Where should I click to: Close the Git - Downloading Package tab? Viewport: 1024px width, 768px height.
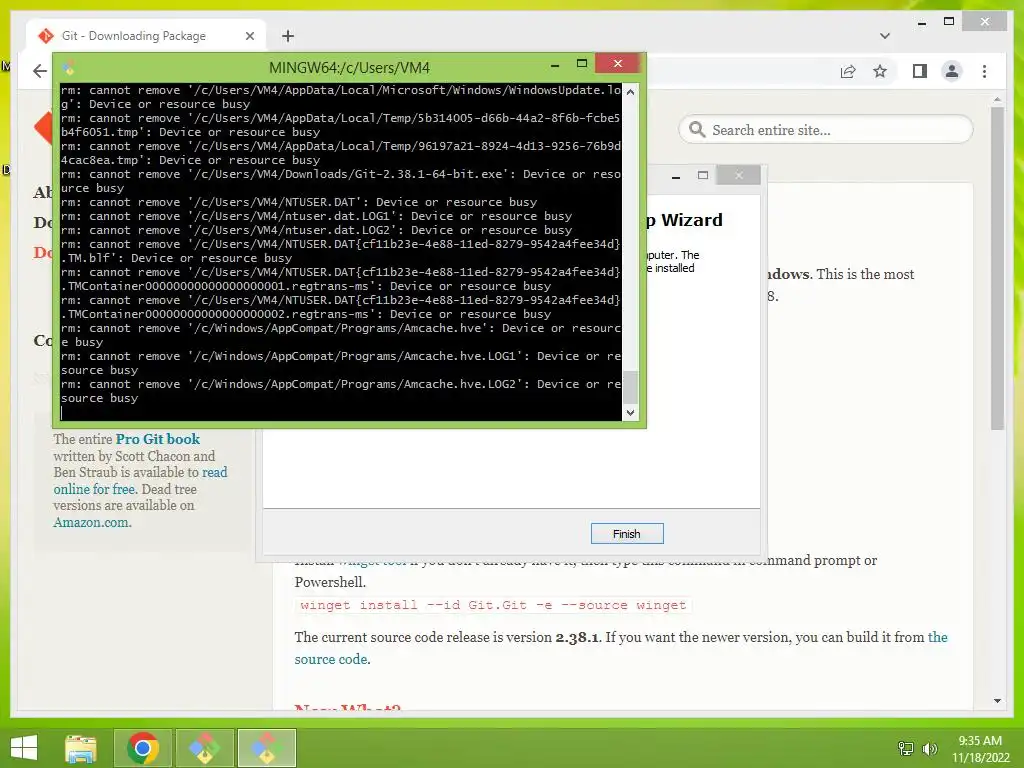(249, 36)
